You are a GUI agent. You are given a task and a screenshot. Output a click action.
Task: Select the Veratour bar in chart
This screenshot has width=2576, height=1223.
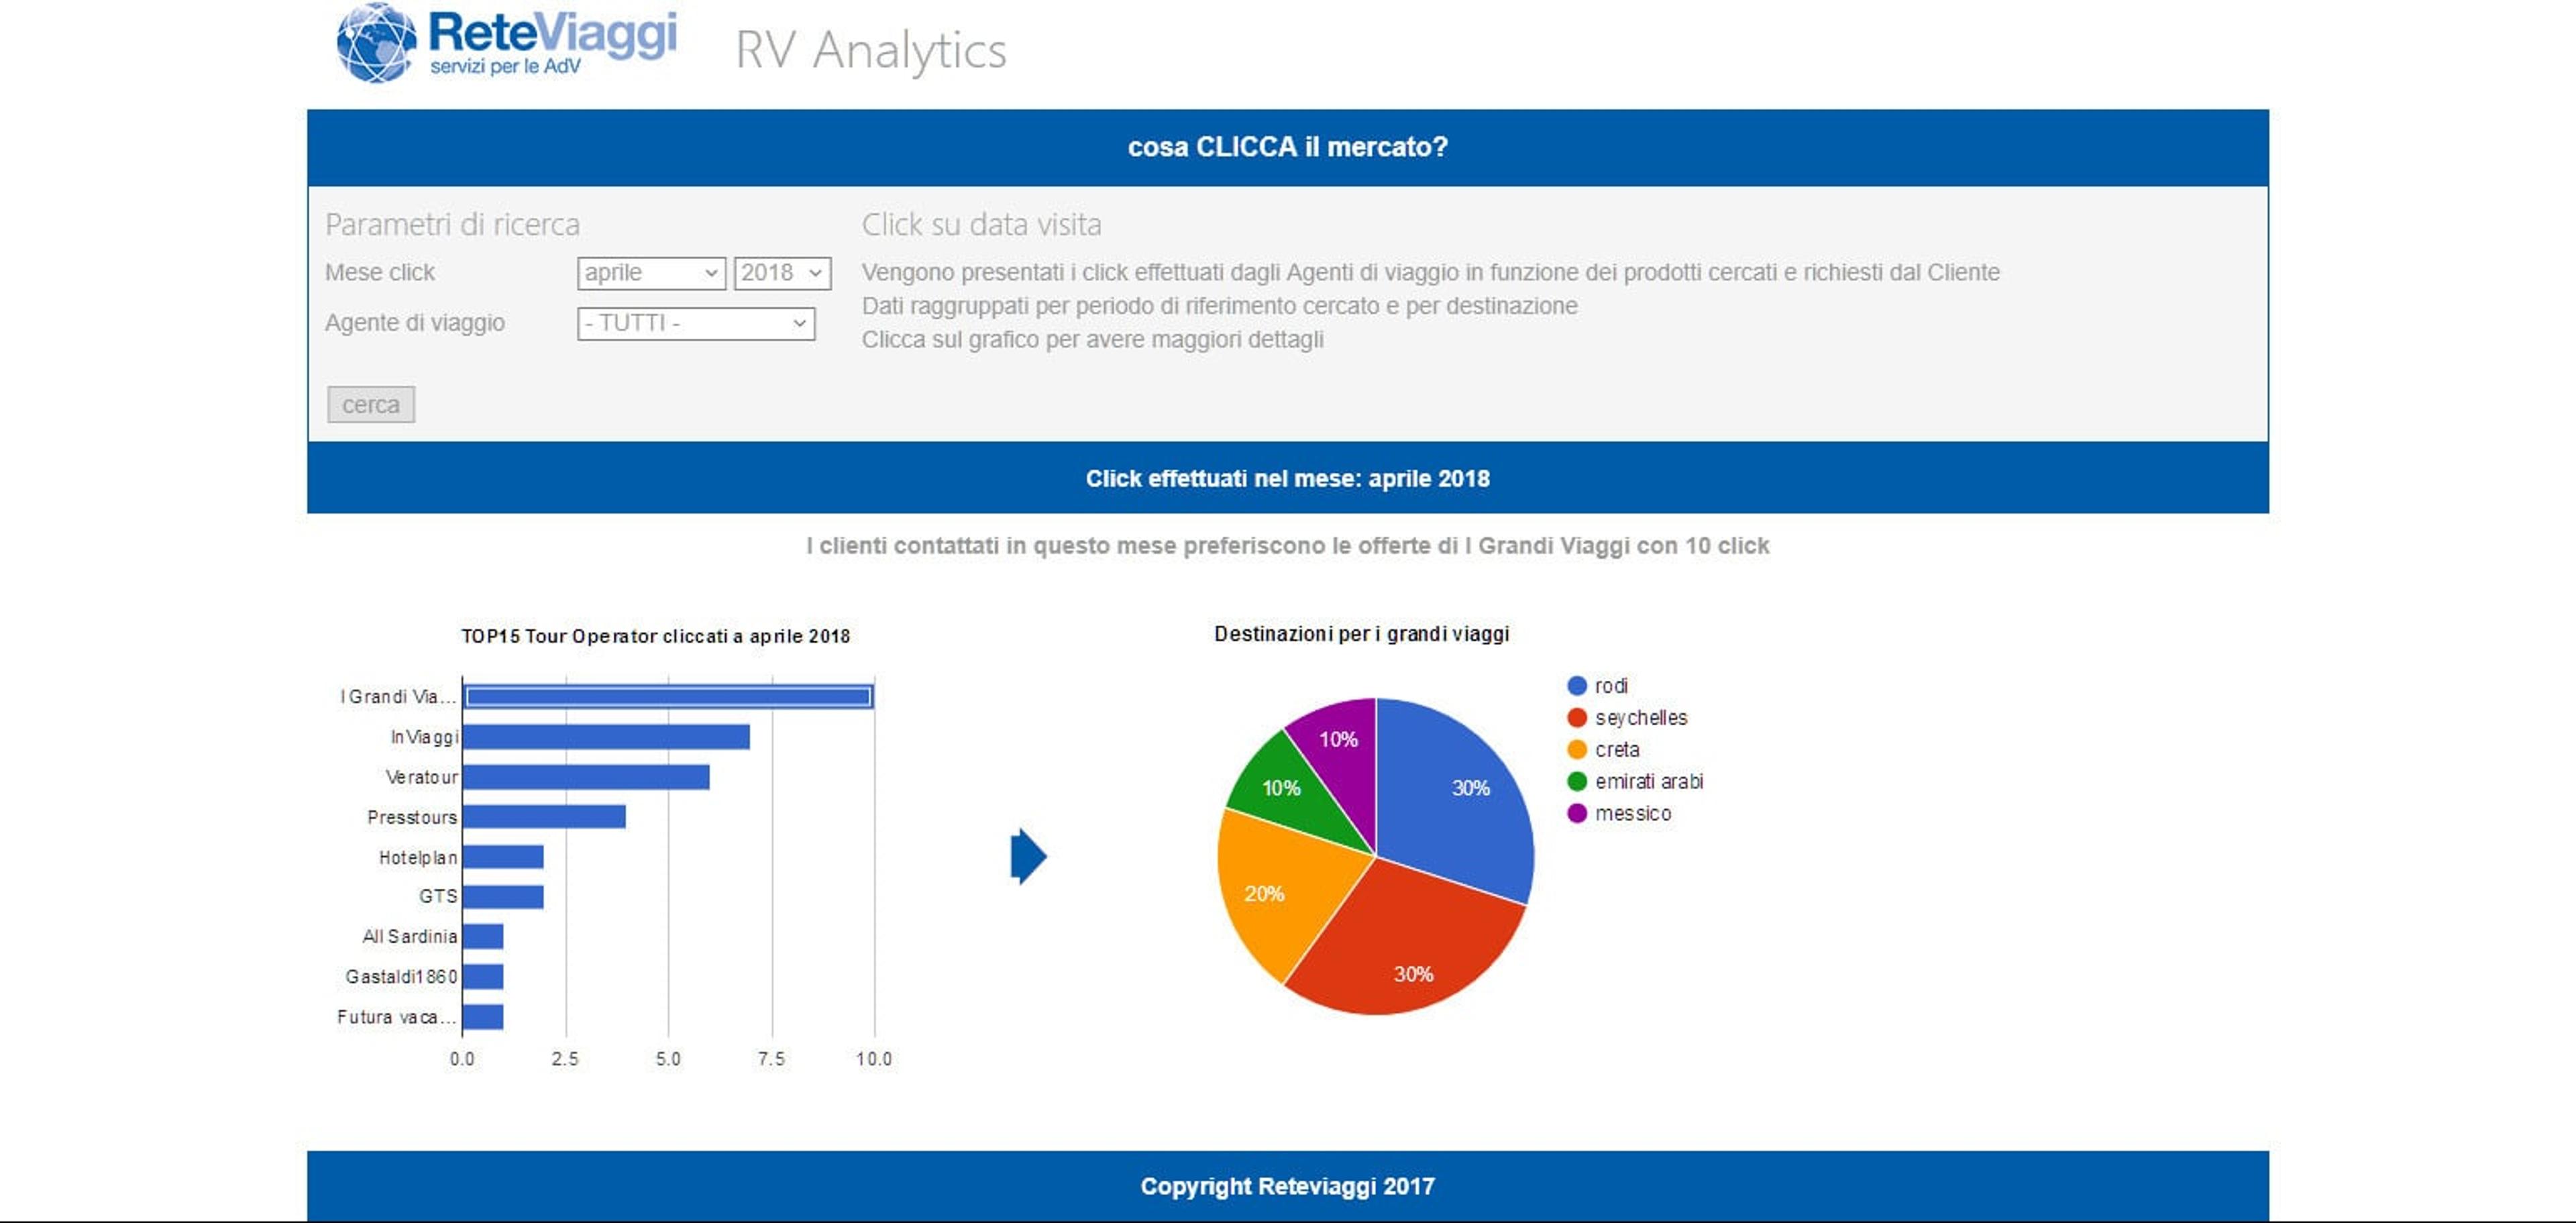pos(586,777)
